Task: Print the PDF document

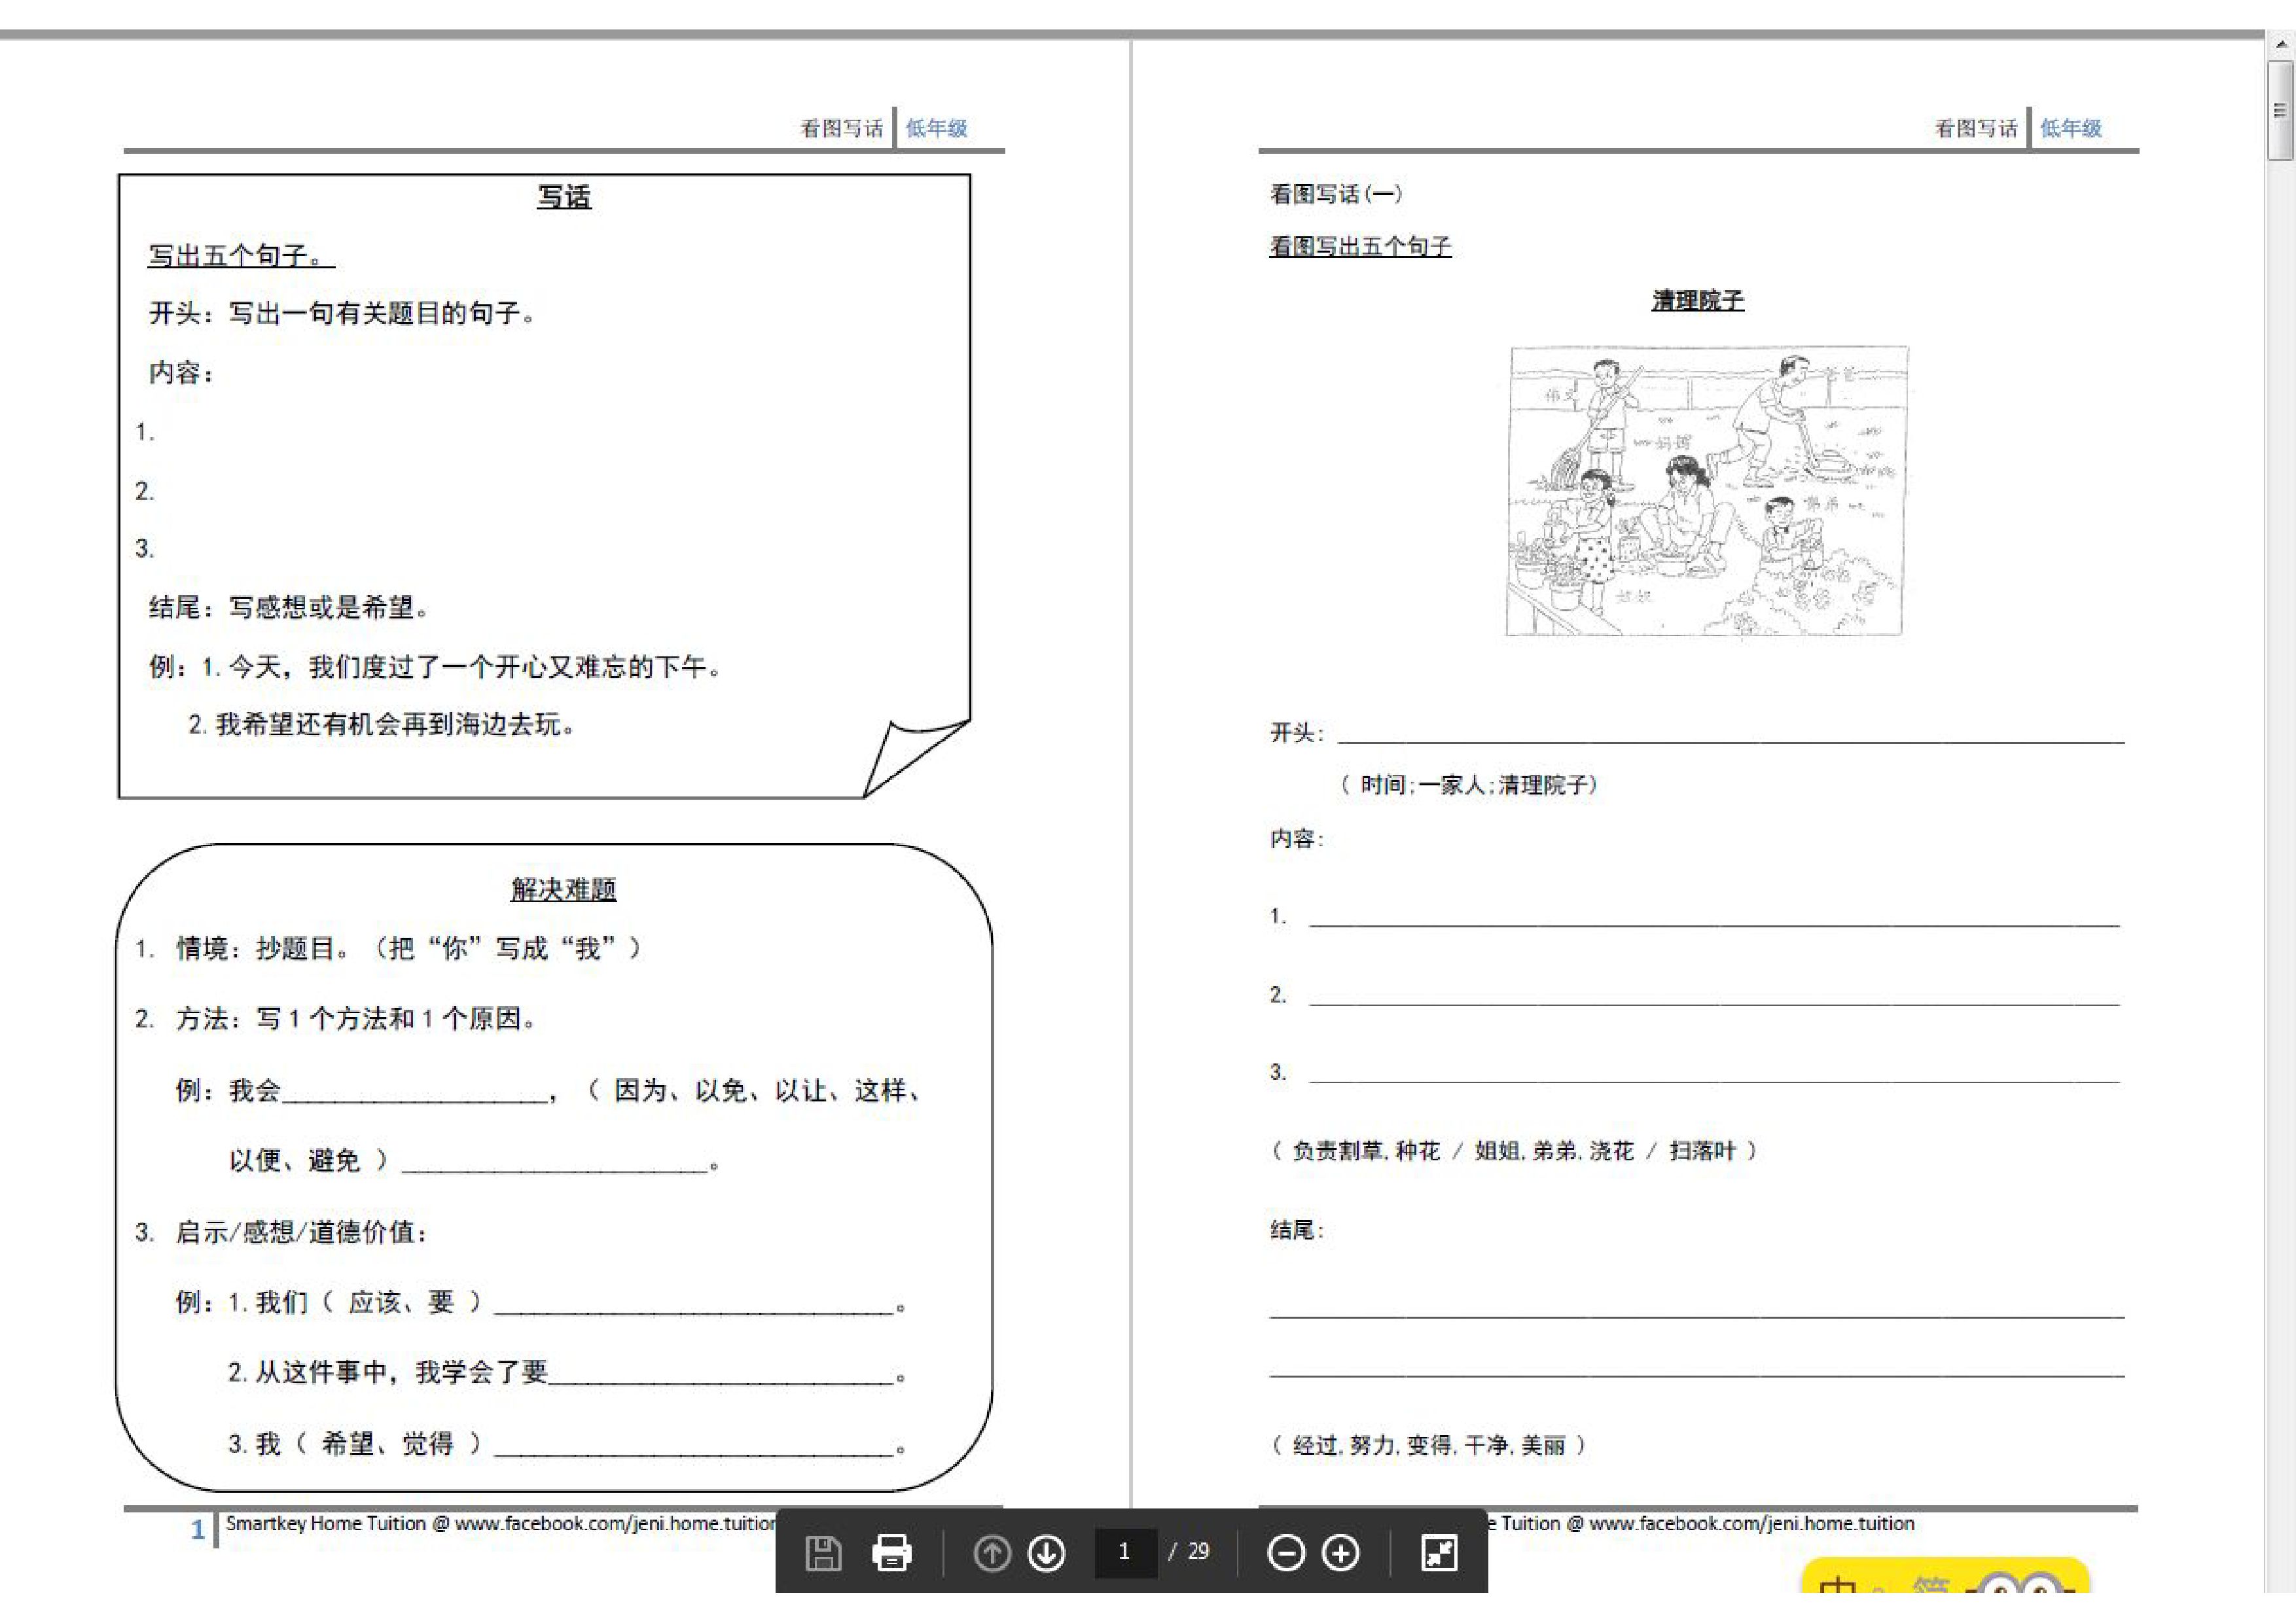Action: tap(891, 1553)
